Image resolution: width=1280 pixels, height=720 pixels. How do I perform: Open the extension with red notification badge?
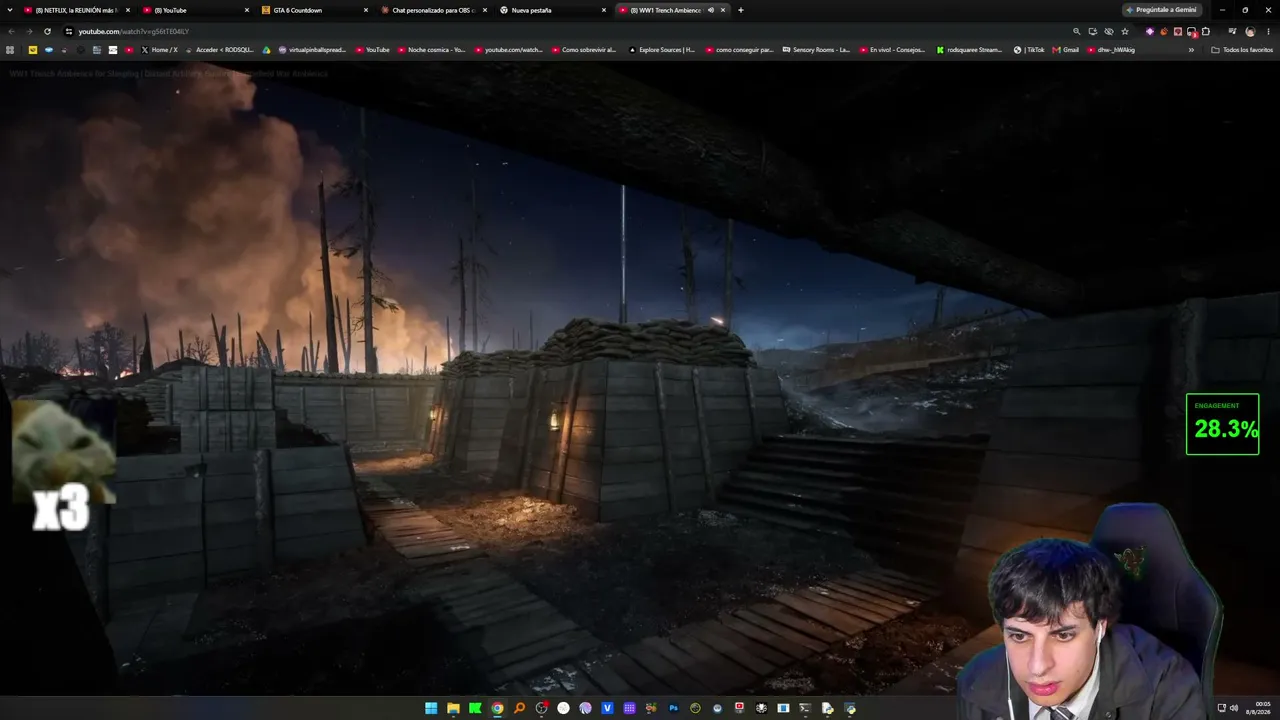pyautogui.click(x=1192, y=31)
